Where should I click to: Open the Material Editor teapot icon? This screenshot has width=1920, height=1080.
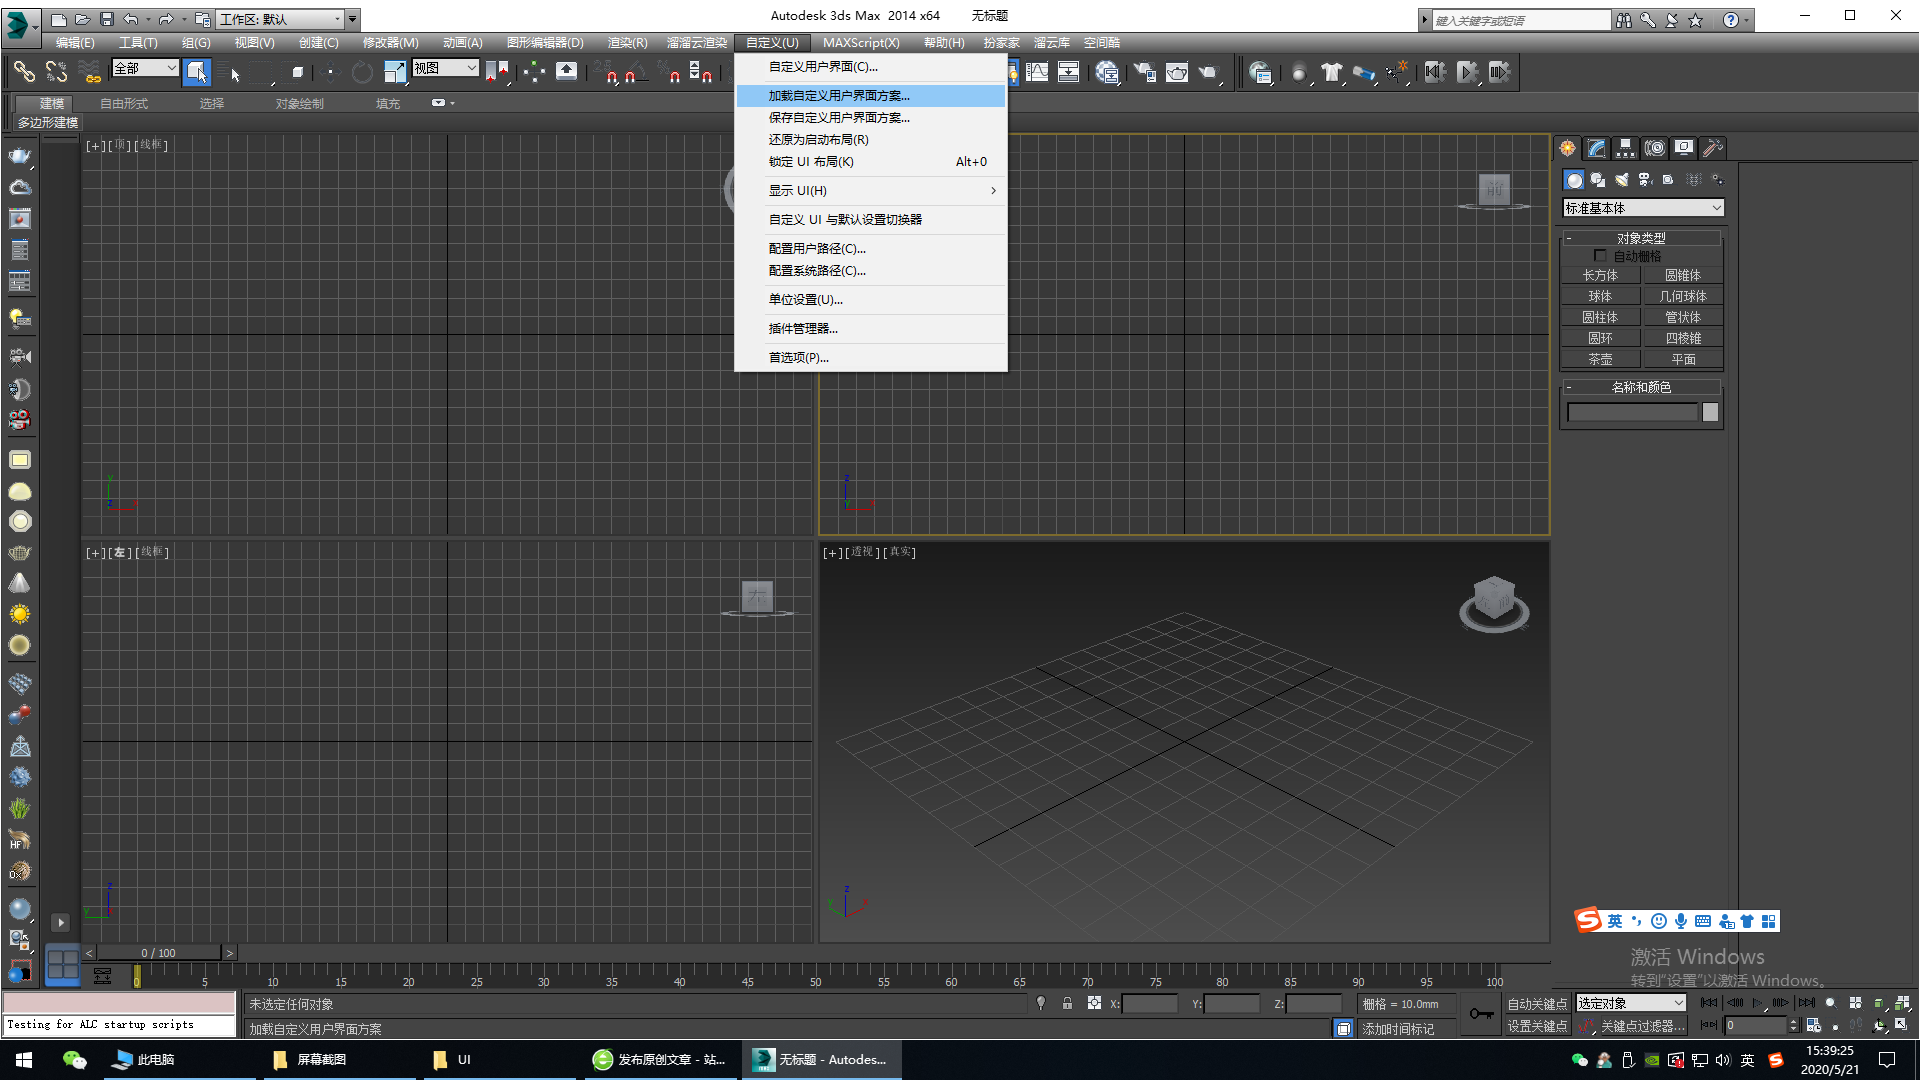pos(1107,72)
